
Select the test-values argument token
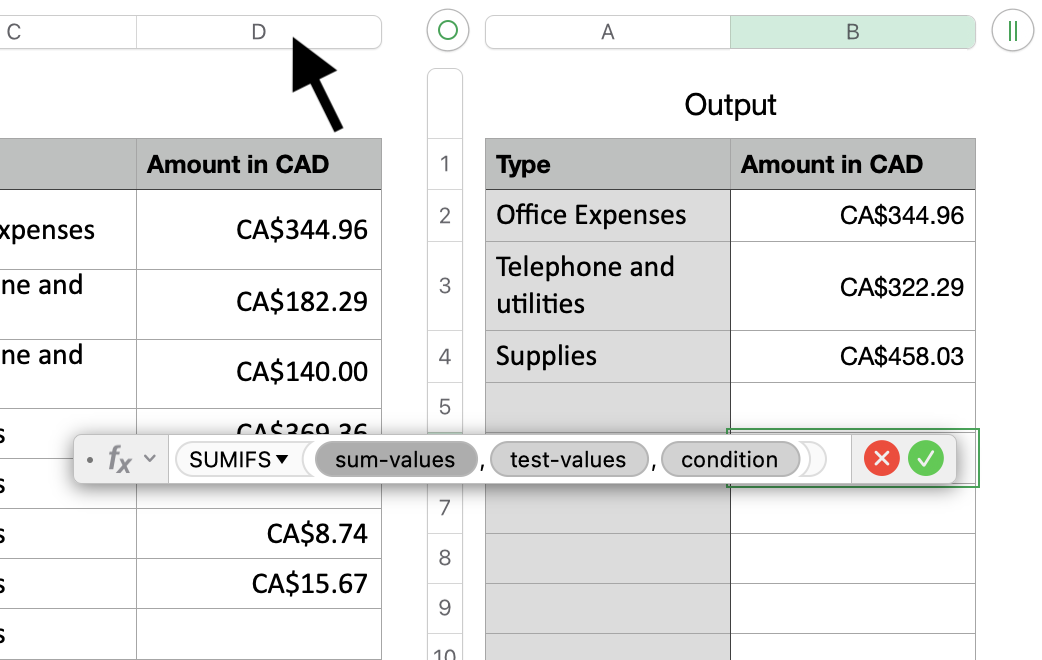(x=567, y=460)
